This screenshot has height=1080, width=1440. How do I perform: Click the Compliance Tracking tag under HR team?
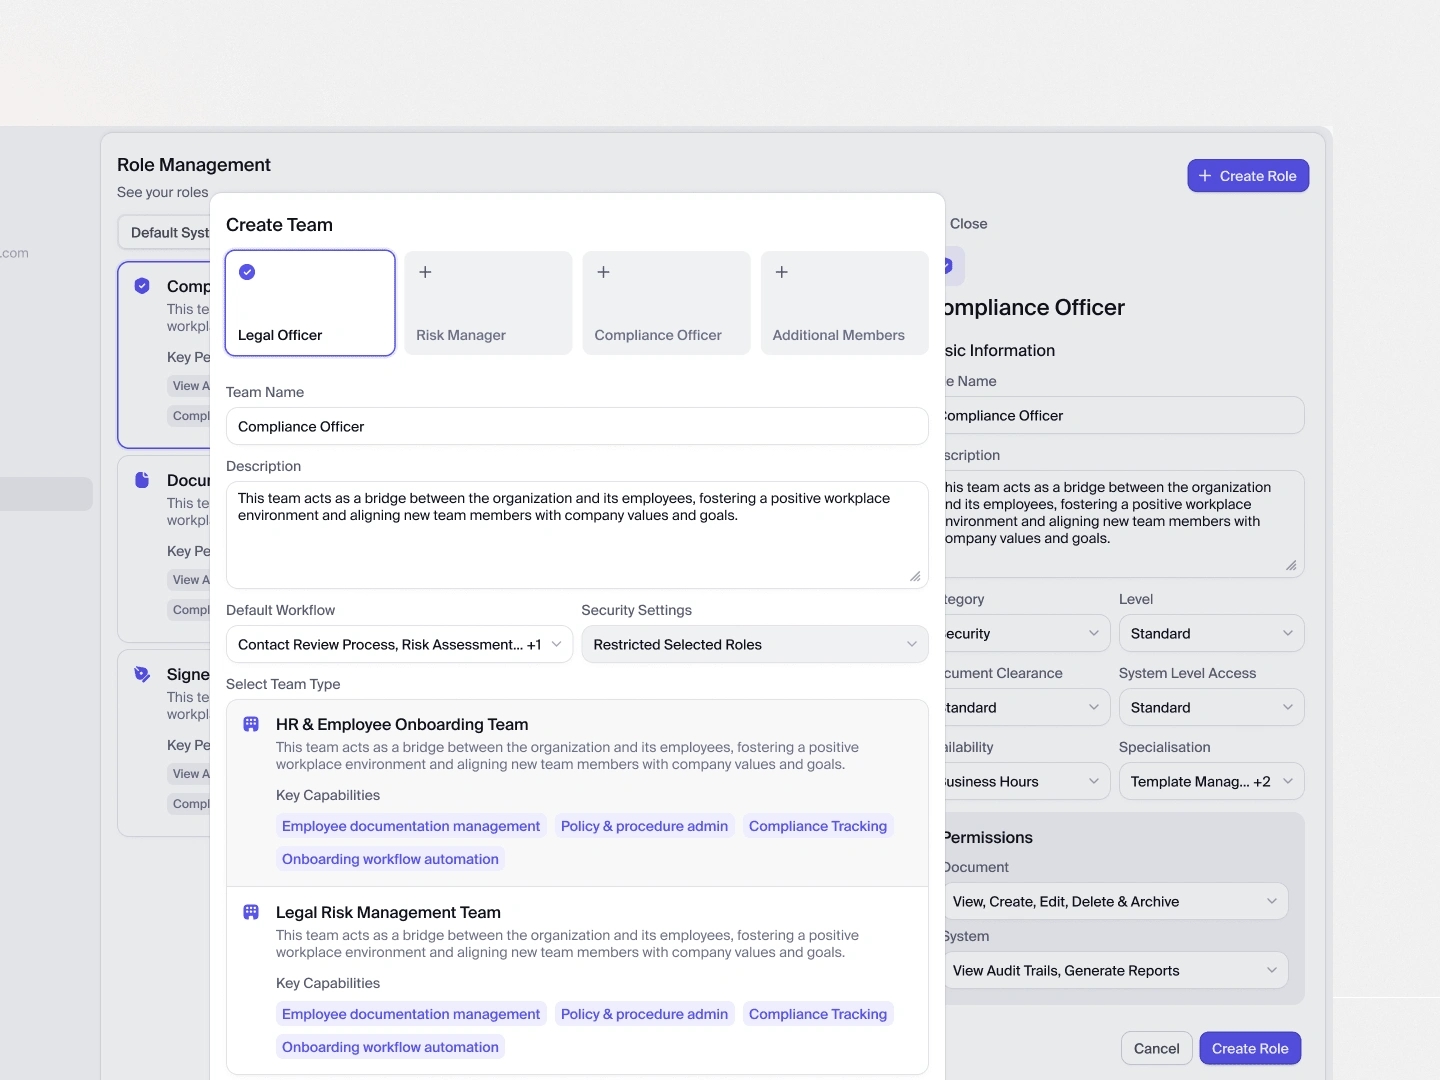click(817, 826)
